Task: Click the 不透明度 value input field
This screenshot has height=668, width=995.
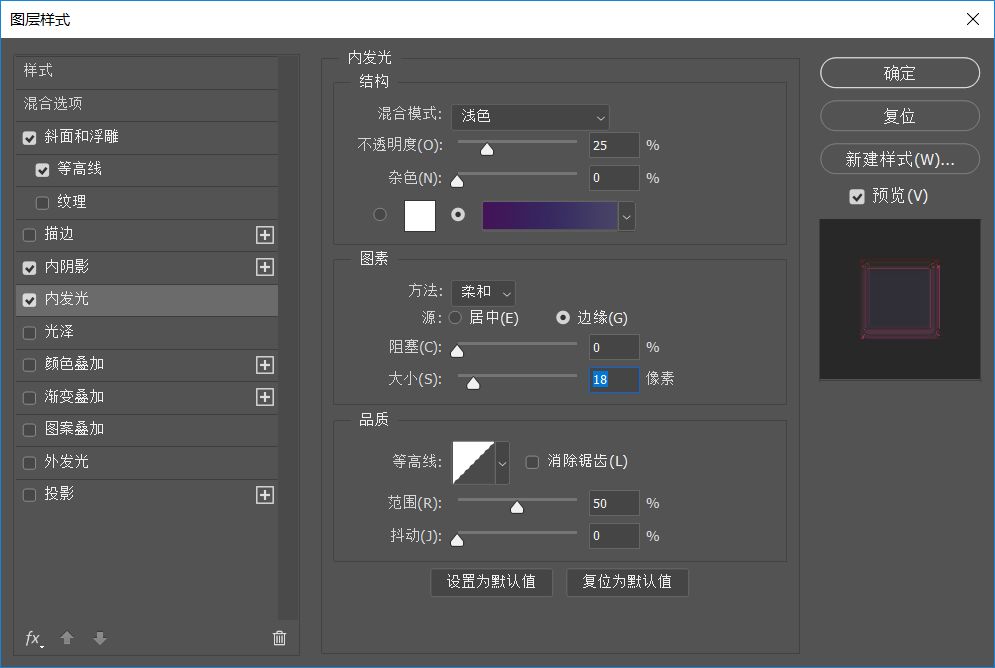Action: tap(613, 145)
